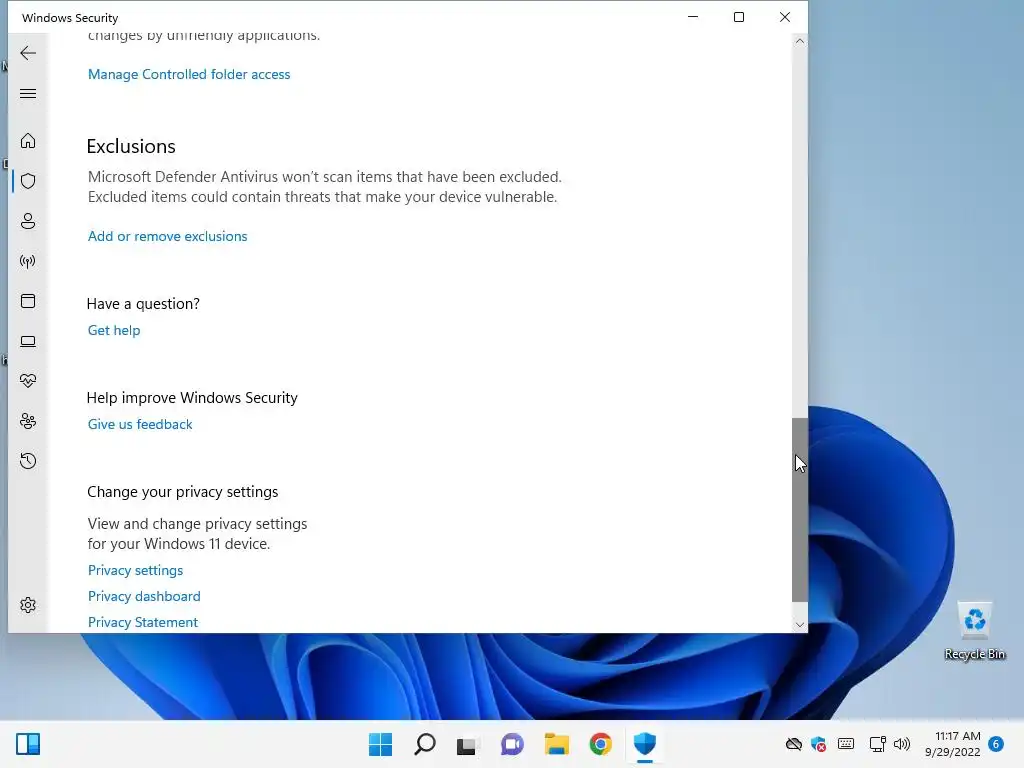This screenshot has width=1024, height=768.
Task: Click the scroll down arrow
Action: tap(799, 625)
